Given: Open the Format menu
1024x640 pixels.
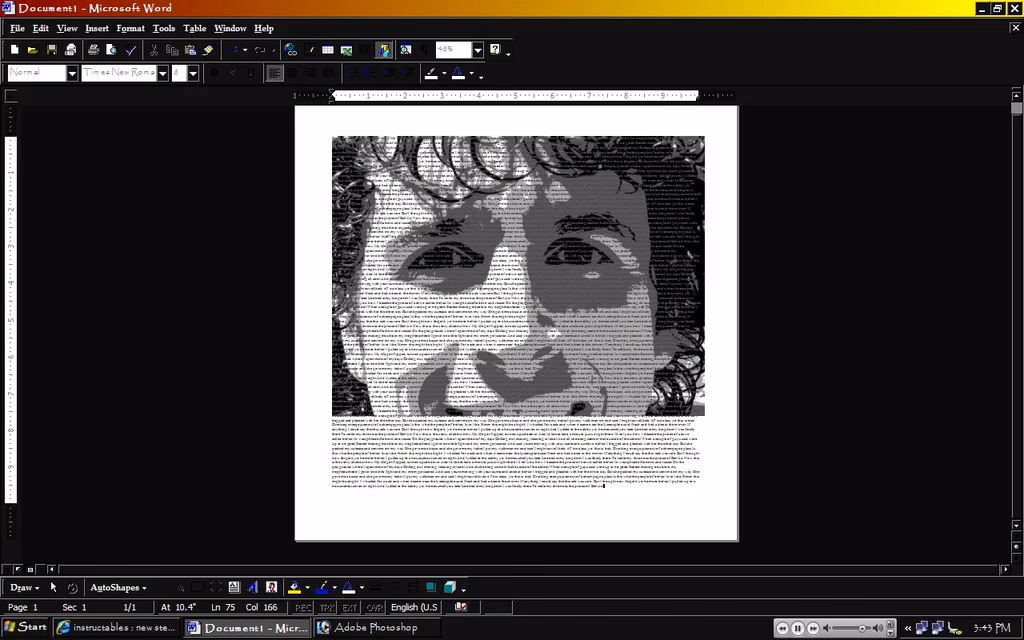Looking at the screenshot, I should (x=130, y=28).
